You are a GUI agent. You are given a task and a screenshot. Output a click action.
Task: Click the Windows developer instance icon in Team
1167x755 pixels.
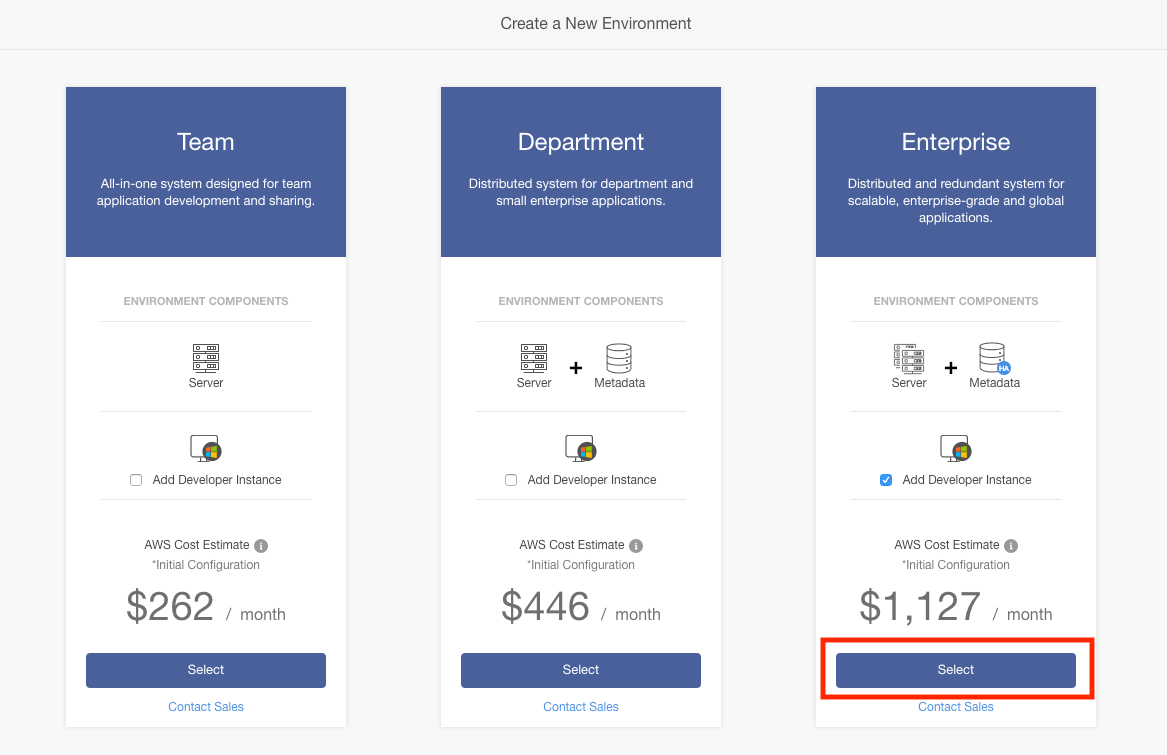(x=205, y=447)
